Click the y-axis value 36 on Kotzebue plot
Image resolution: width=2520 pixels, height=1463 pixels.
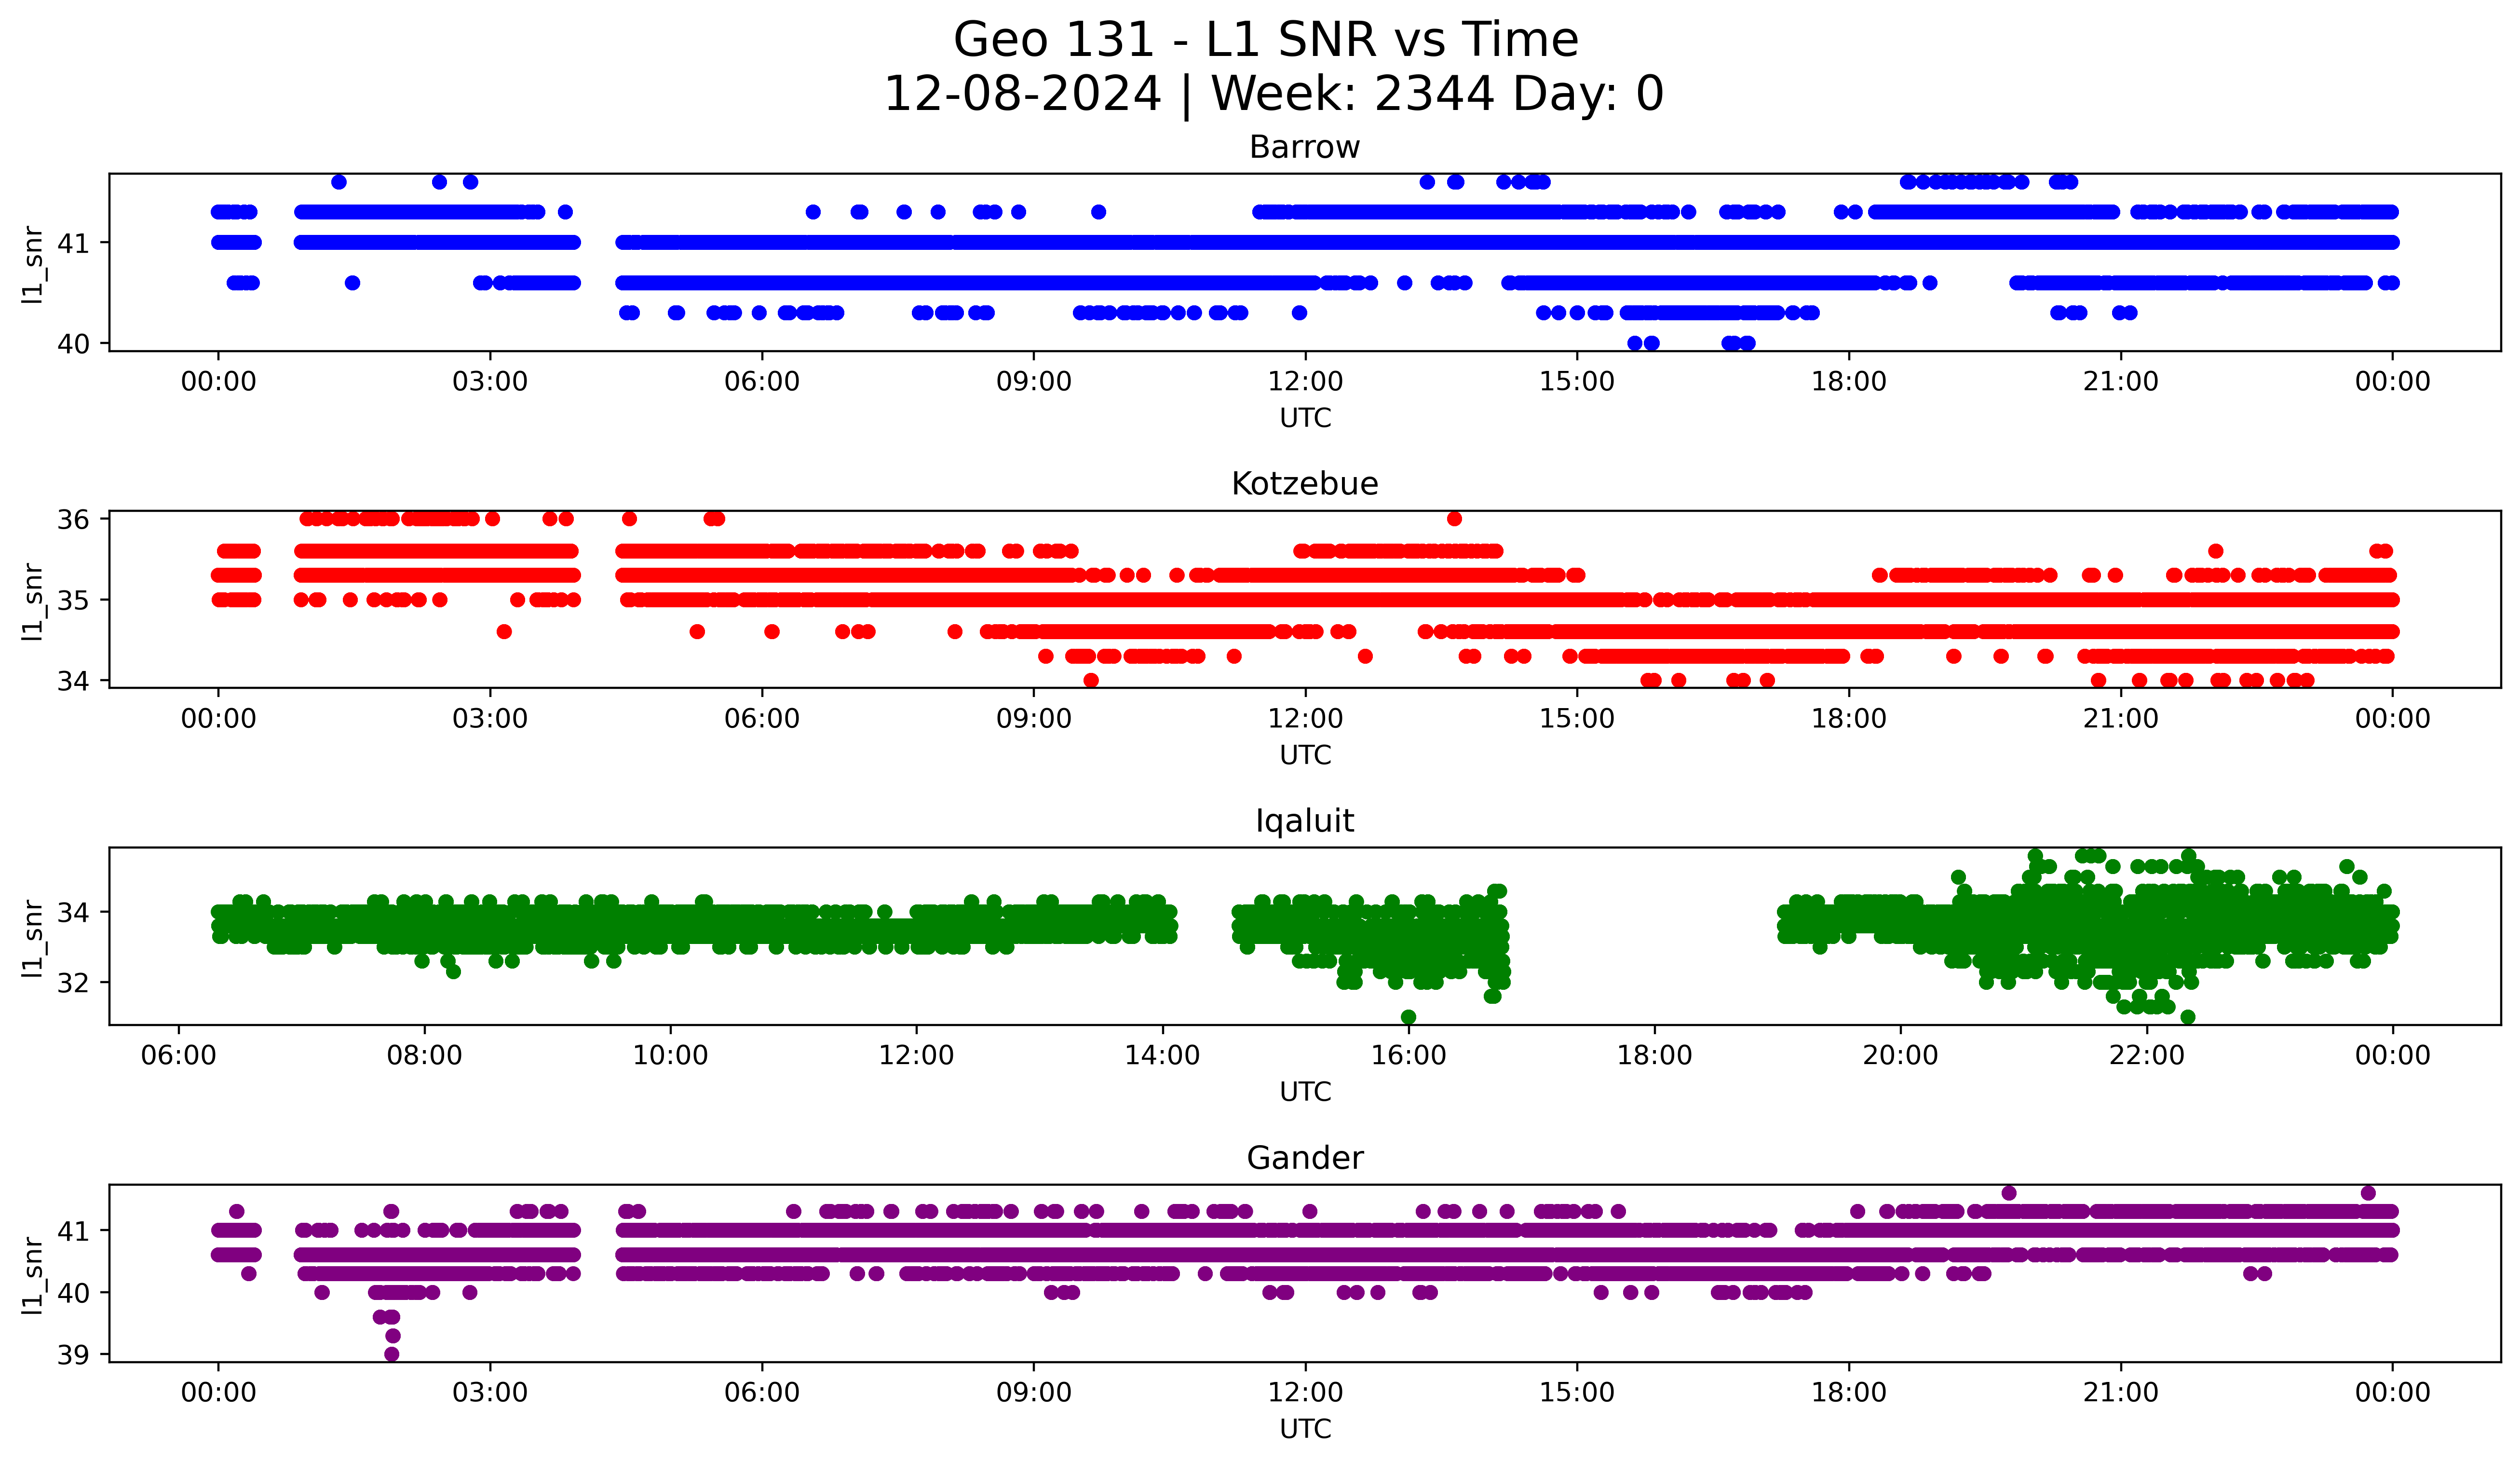pos(73,519)
